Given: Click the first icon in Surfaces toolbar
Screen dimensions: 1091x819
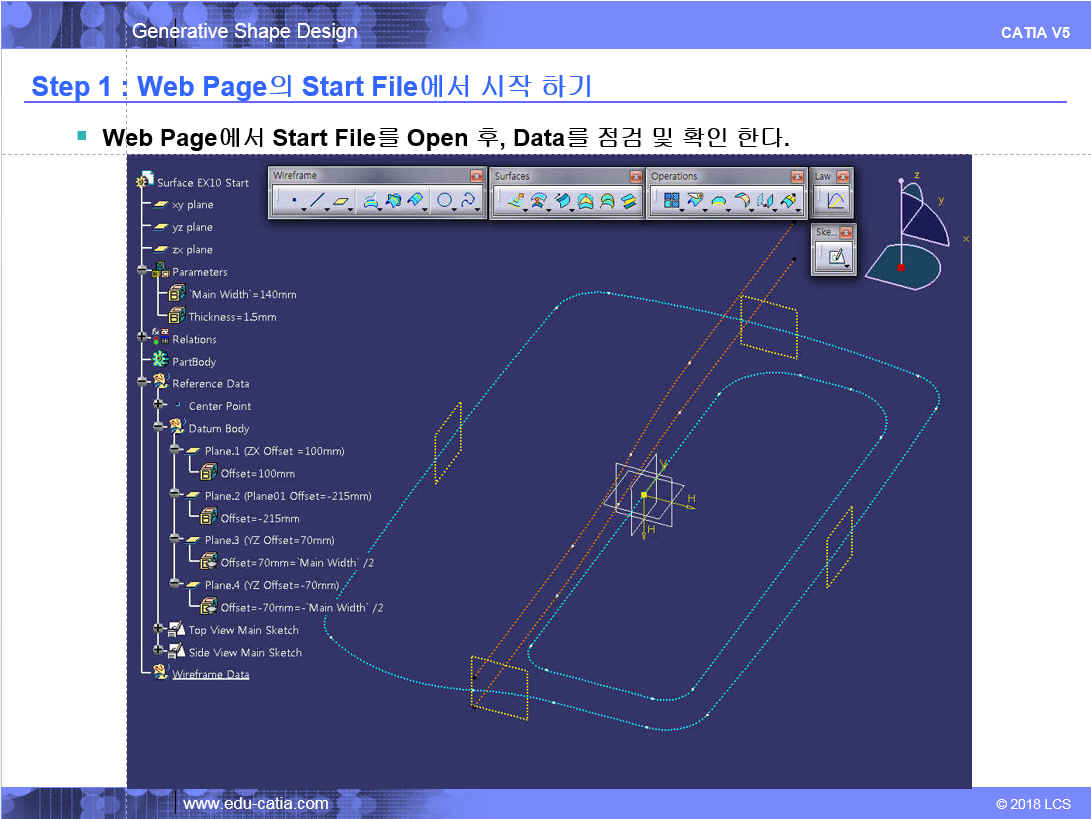Looking at the screenshot, I should (515, 201).
